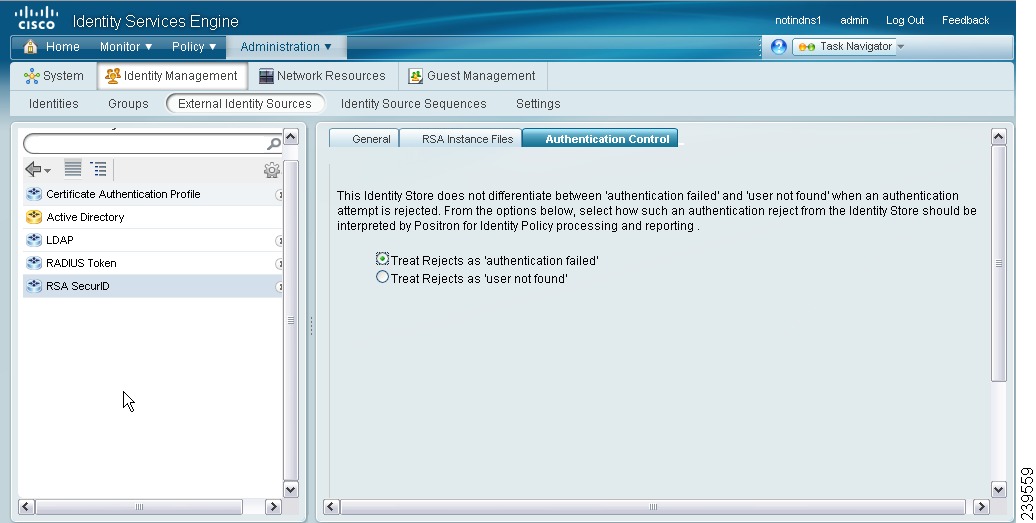Open the Identities submenu
1036x523 pixels.
(x=54, y=104)
